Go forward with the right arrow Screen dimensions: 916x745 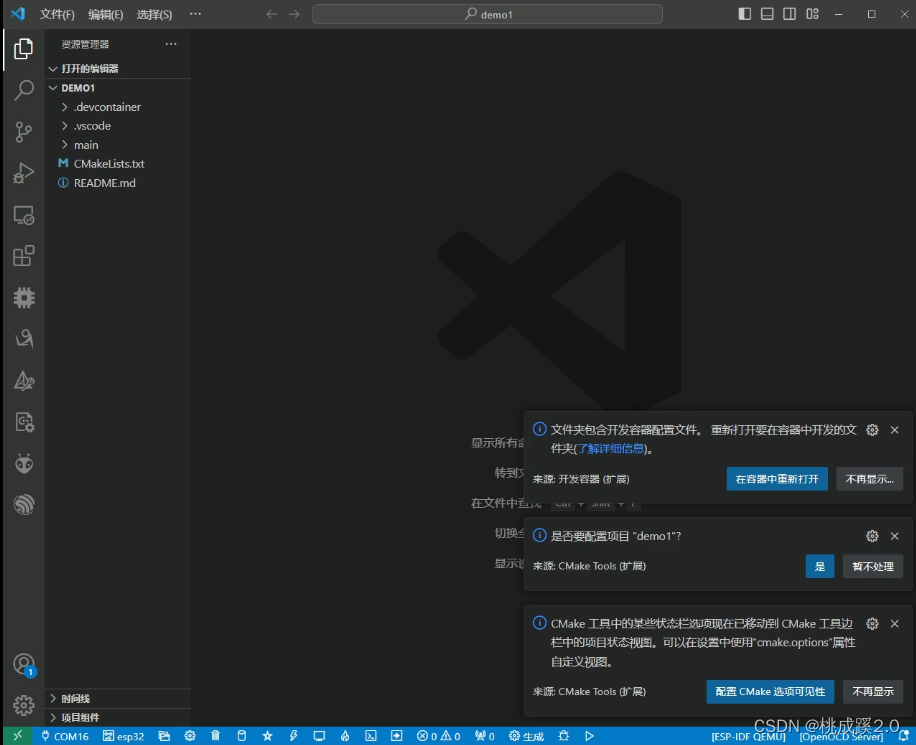coord(294,14)
